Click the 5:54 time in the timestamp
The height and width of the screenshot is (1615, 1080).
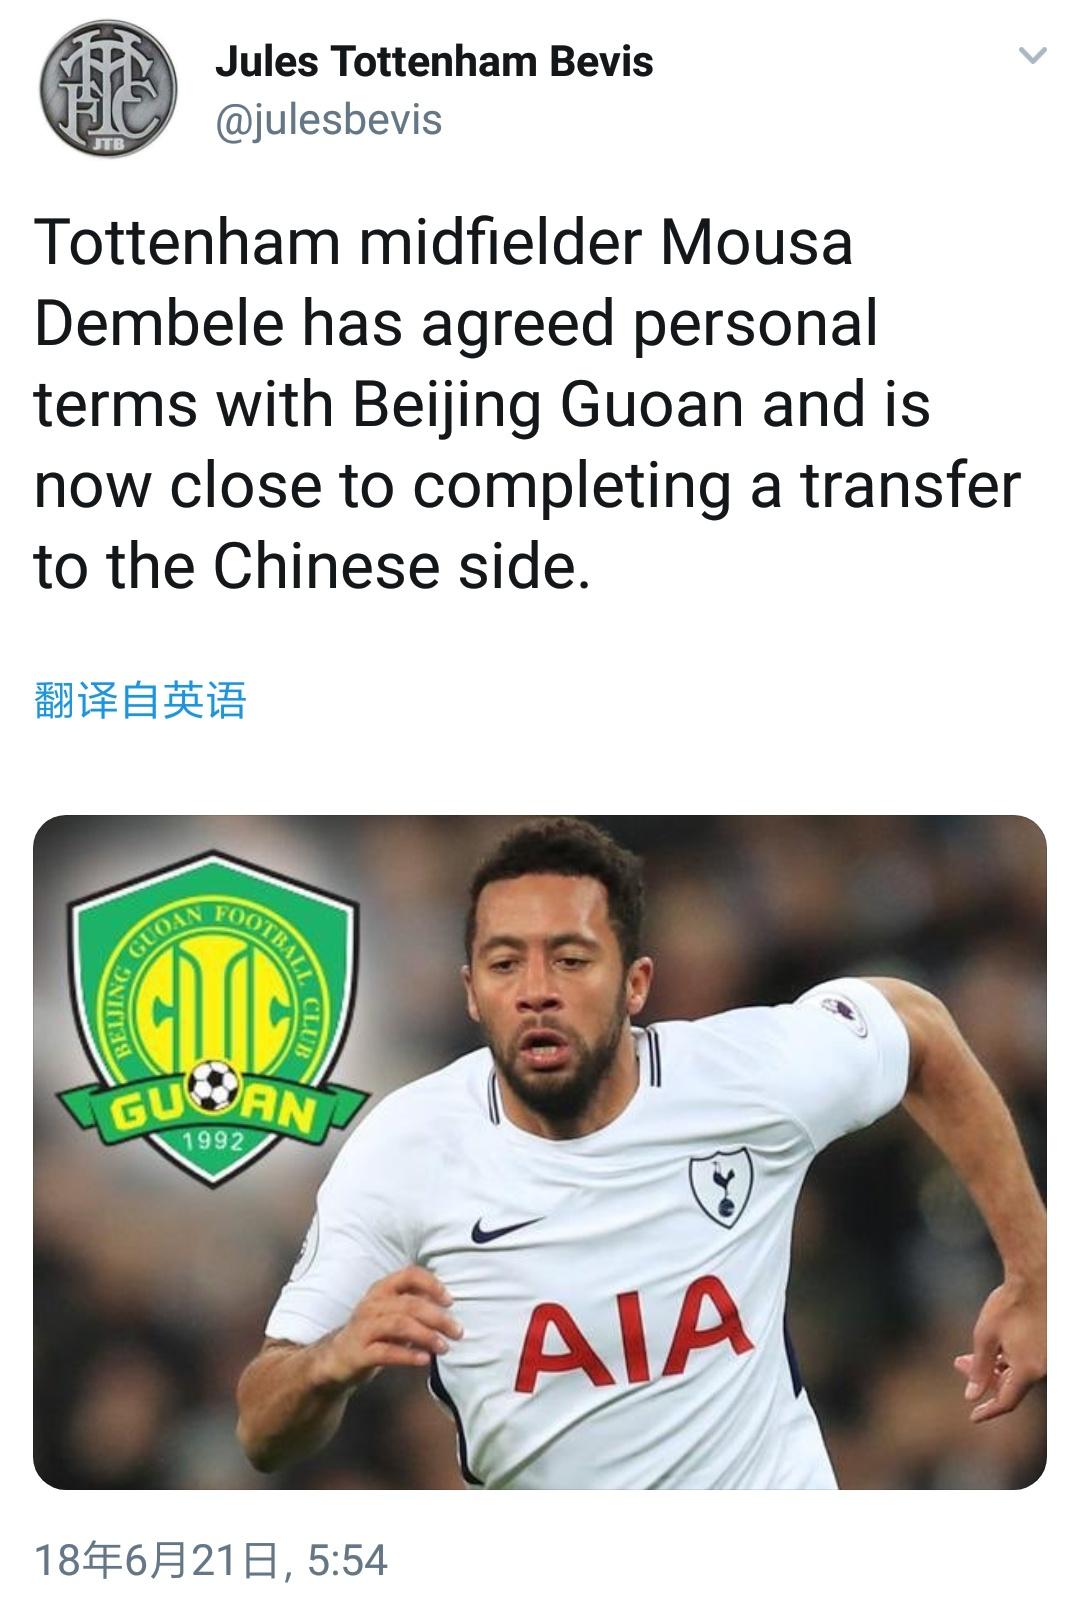347,1560
